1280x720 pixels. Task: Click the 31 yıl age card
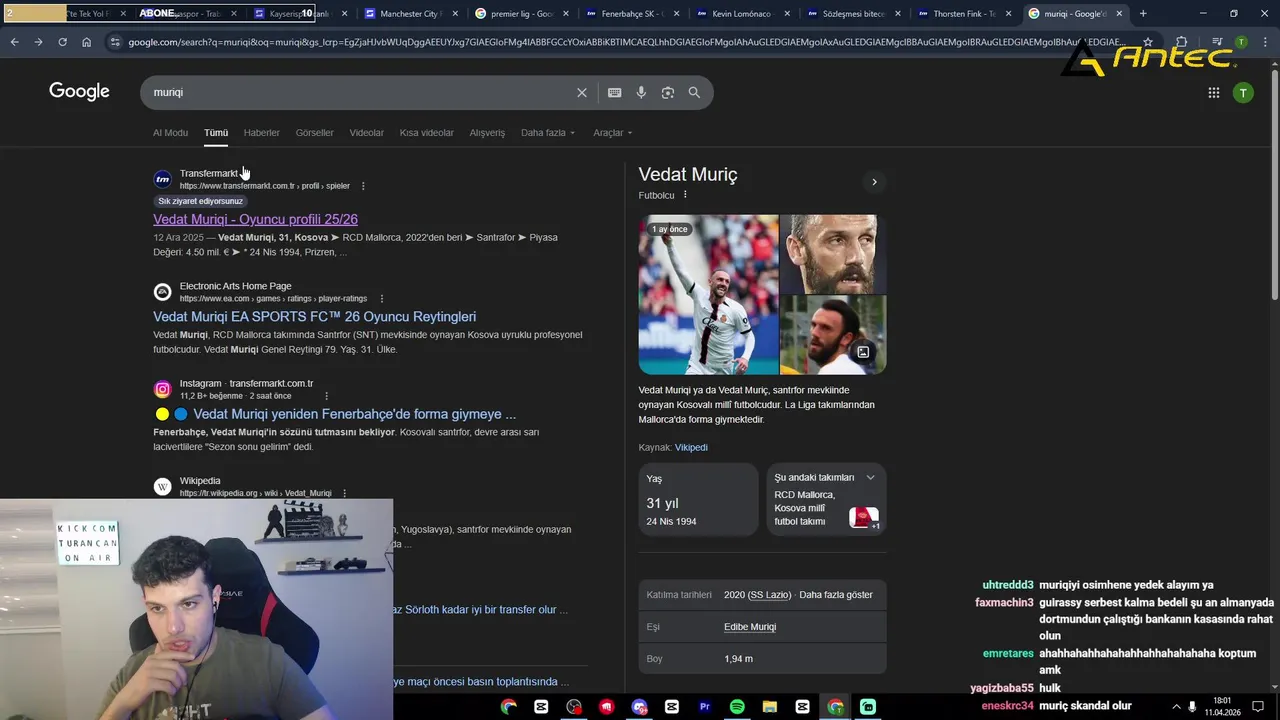(x=698, y=500)
